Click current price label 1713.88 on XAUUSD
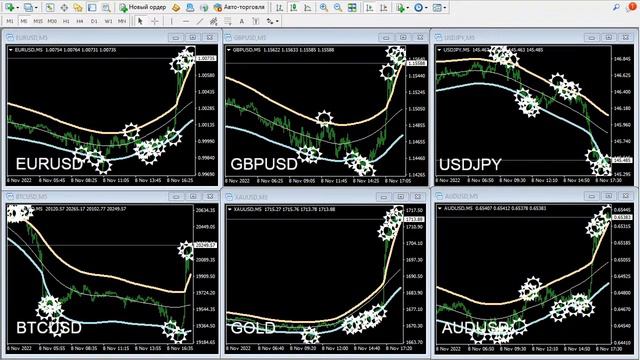 (414, 220)
